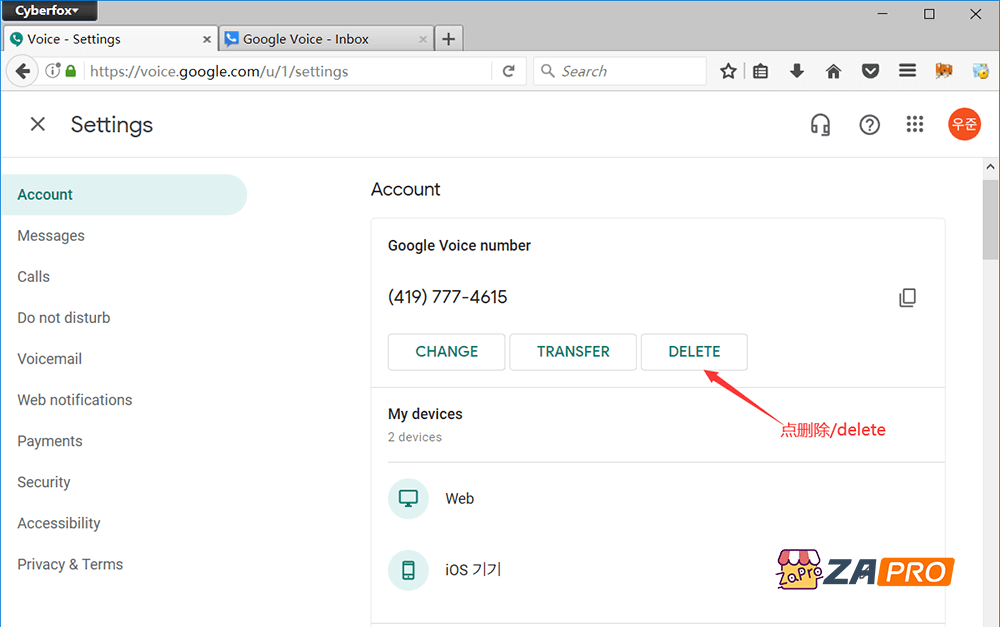Open Google Voice help
1000x627 pixels.
869,124
